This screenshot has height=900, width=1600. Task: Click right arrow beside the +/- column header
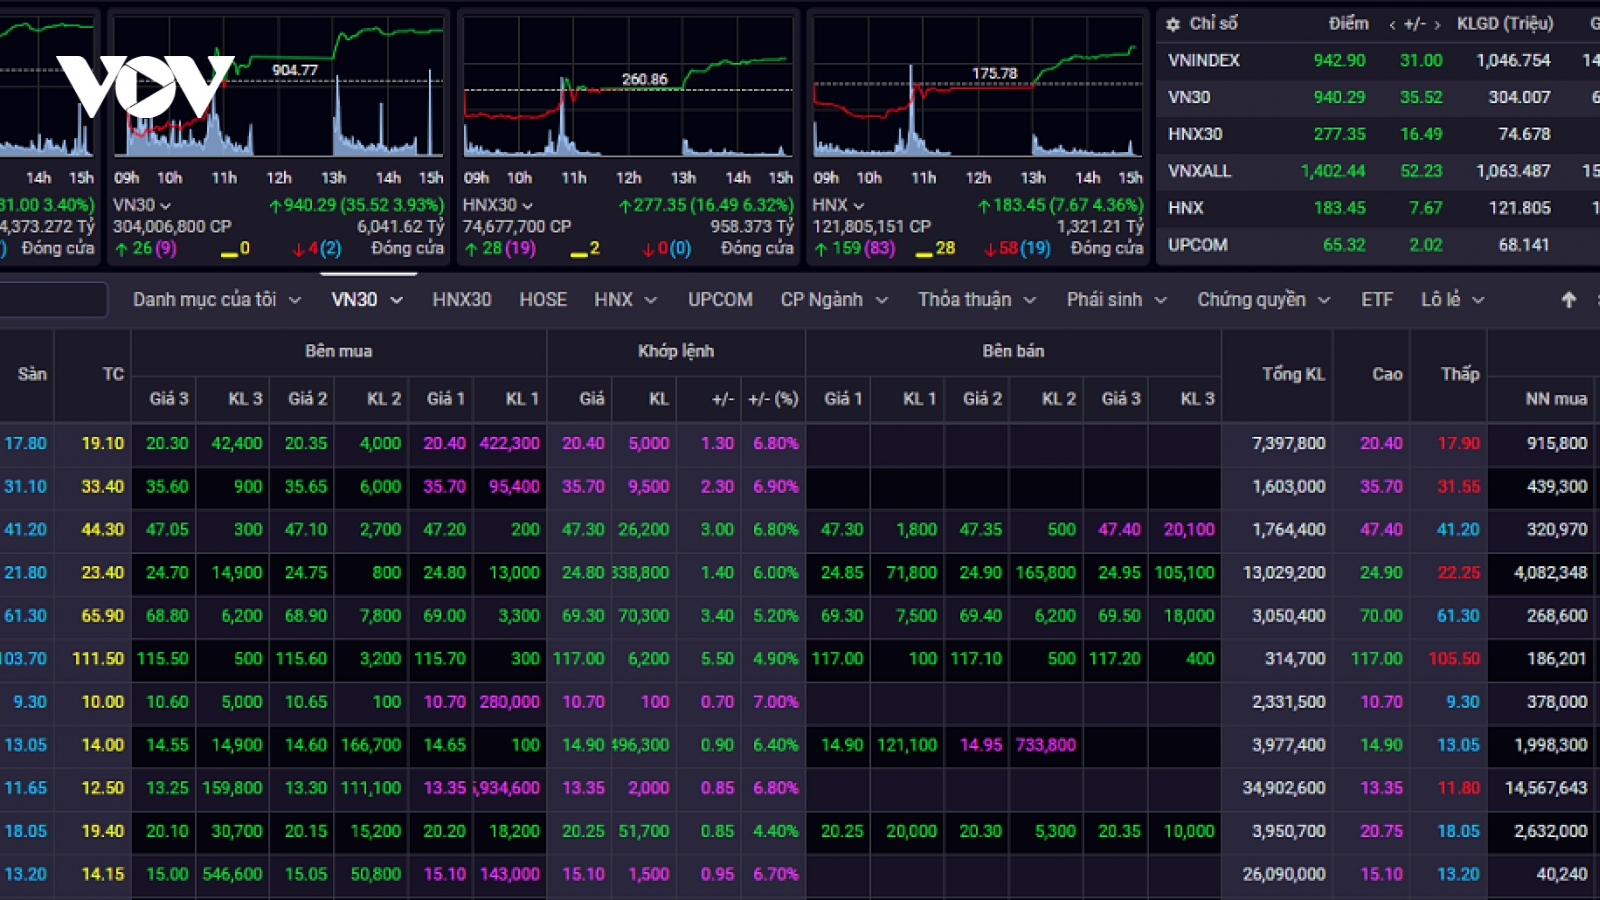point(1437,25)
